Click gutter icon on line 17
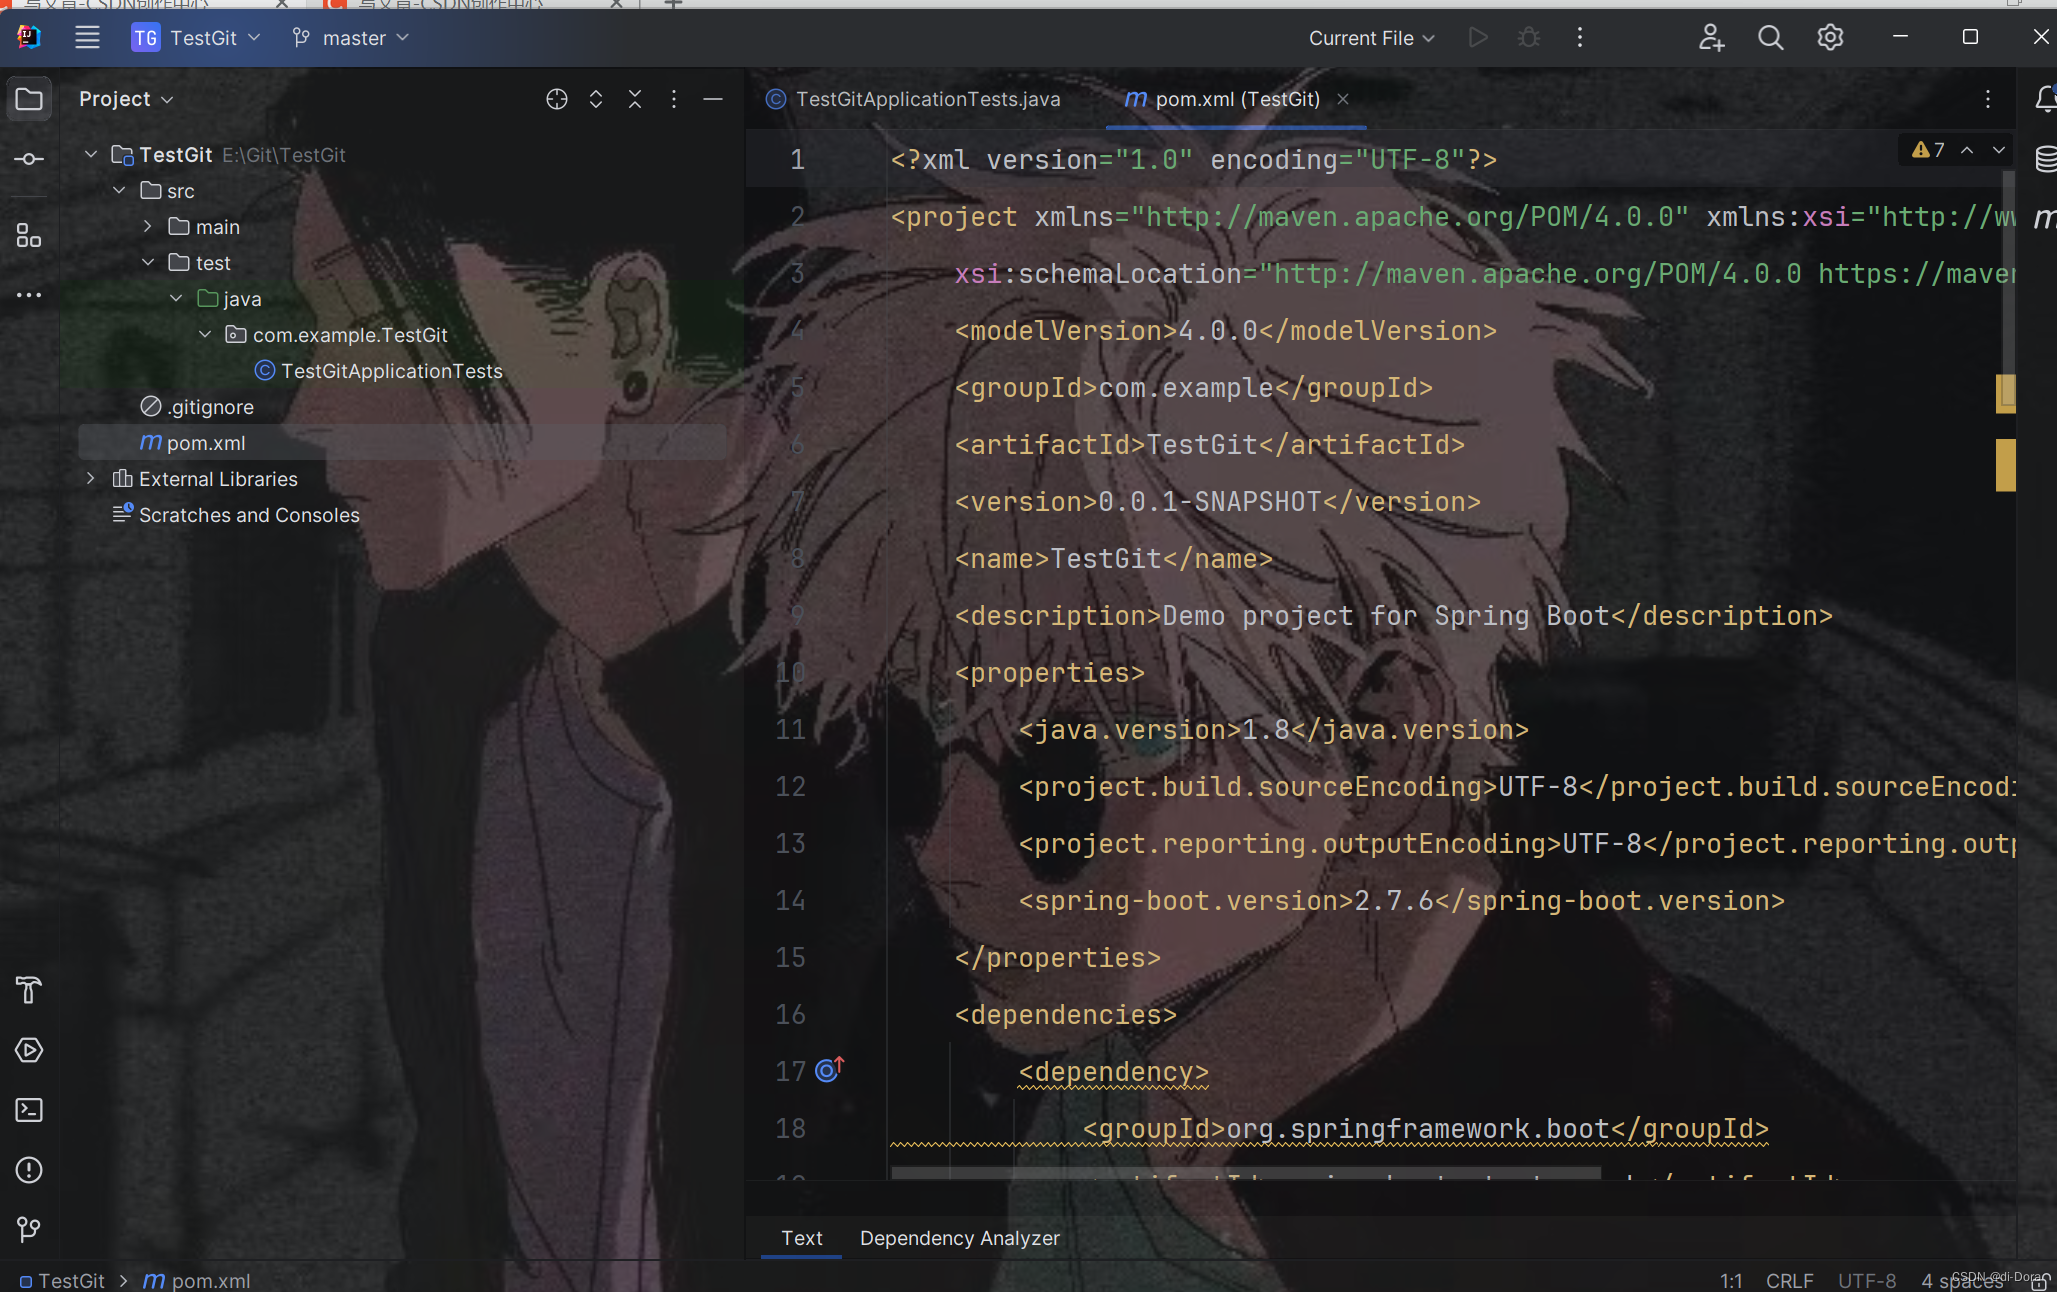 point(829,1070)
